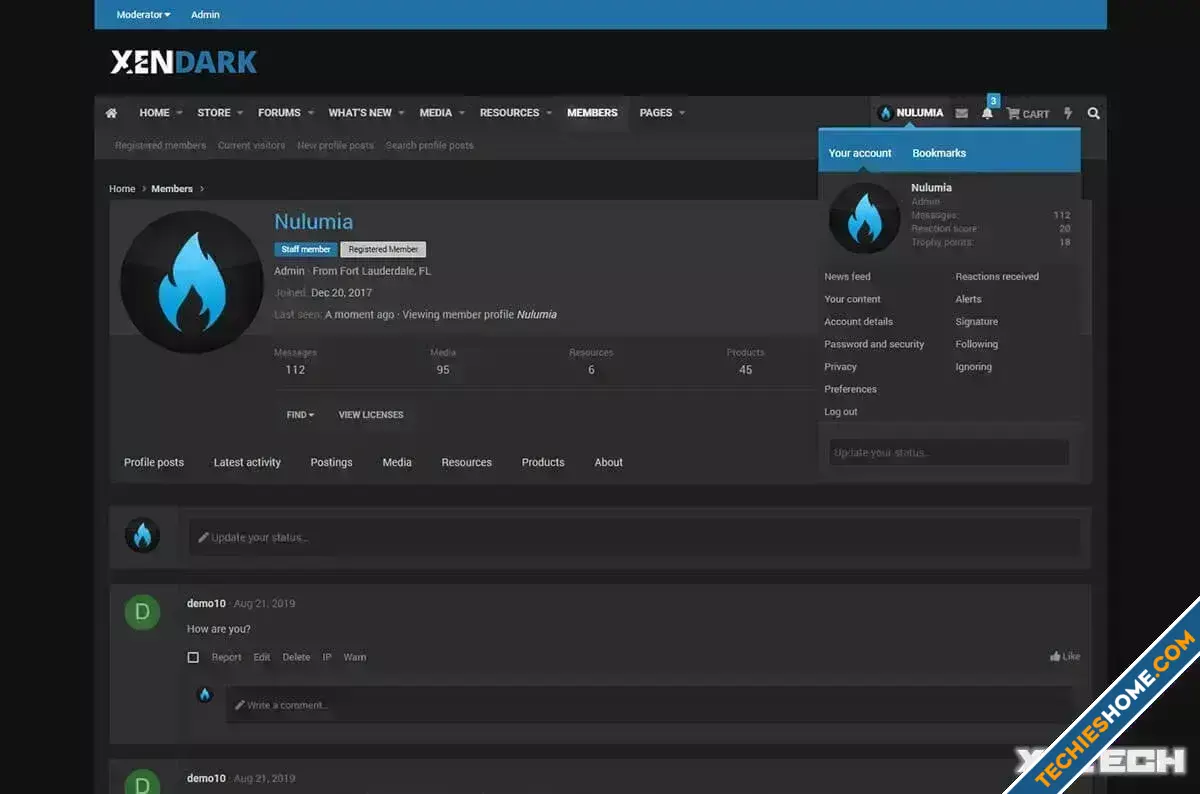Expand the Find dropdown on profile
Viewport: 1200px width, 794px height.
tap(300, 415)
